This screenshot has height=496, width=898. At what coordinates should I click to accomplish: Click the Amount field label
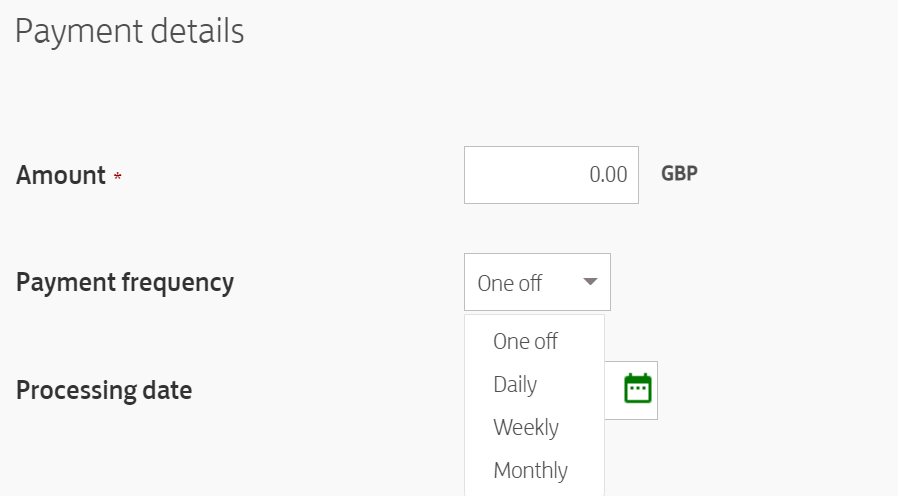pos(61,175)
